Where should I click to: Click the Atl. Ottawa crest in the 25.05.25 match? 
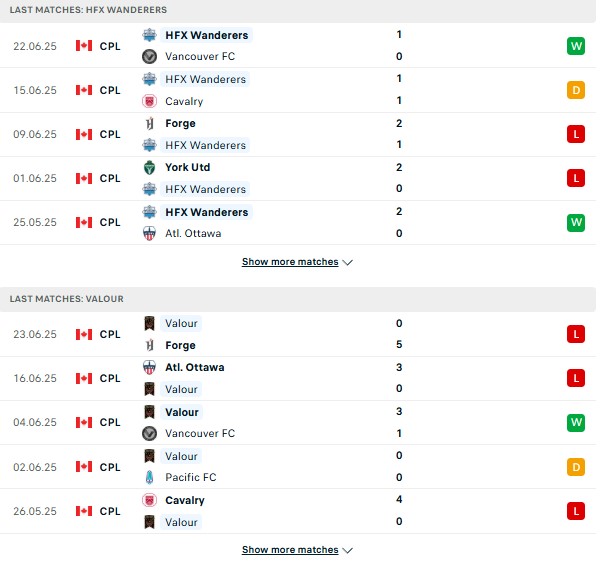click(149, 233)
